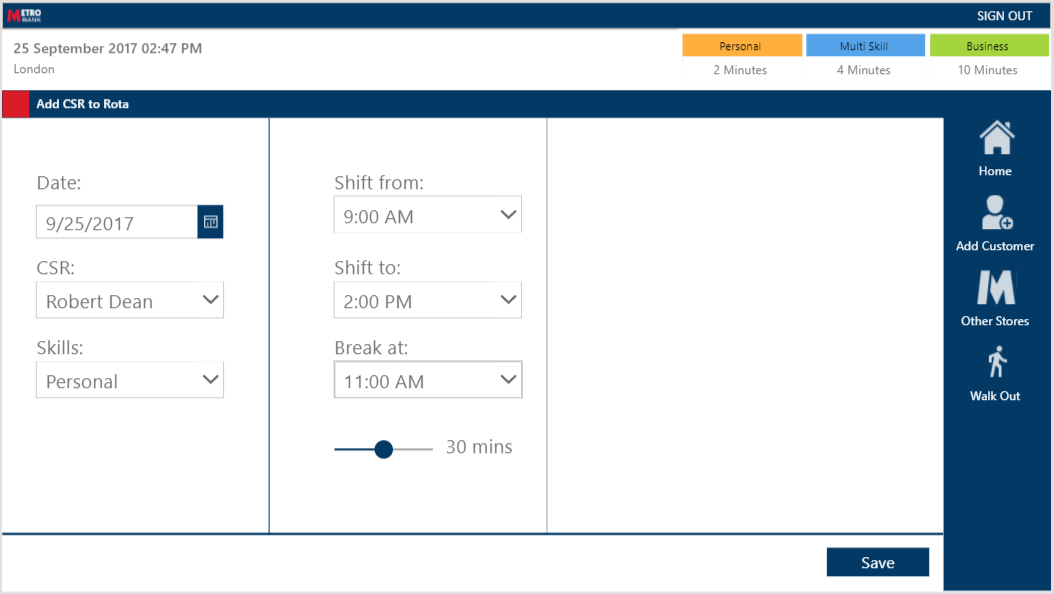Click the Metro Bank logo
1054x594 pixels.
(x=27, y=14)
